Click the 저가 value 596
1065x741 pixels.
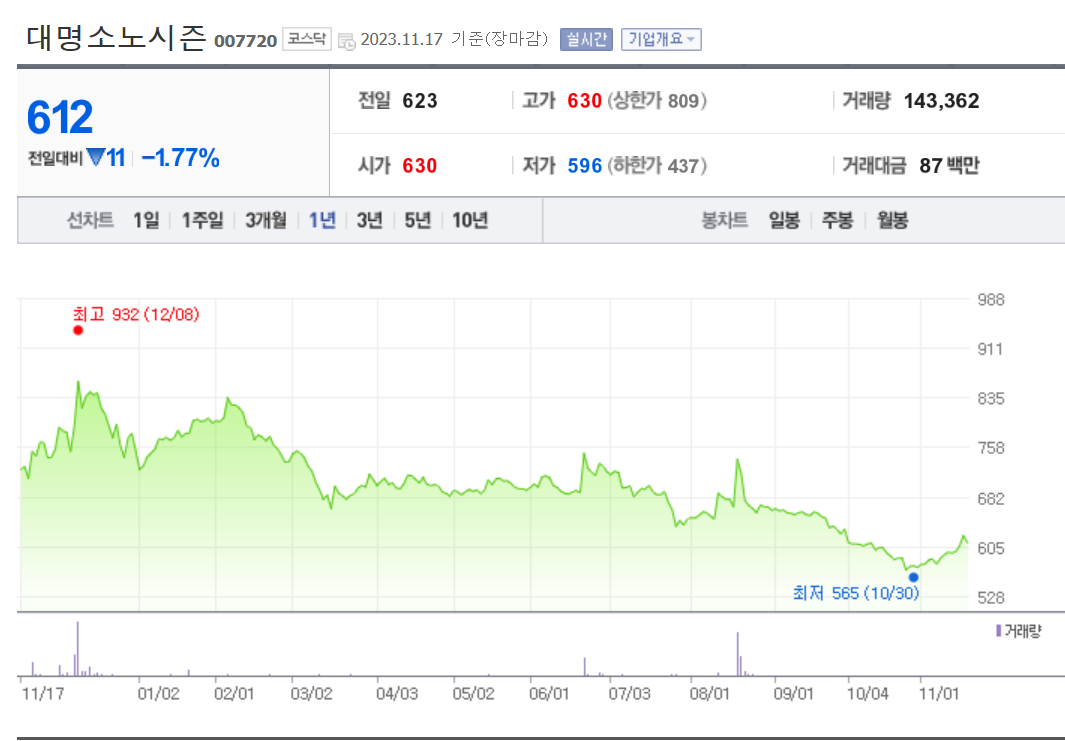coord(585,166)
